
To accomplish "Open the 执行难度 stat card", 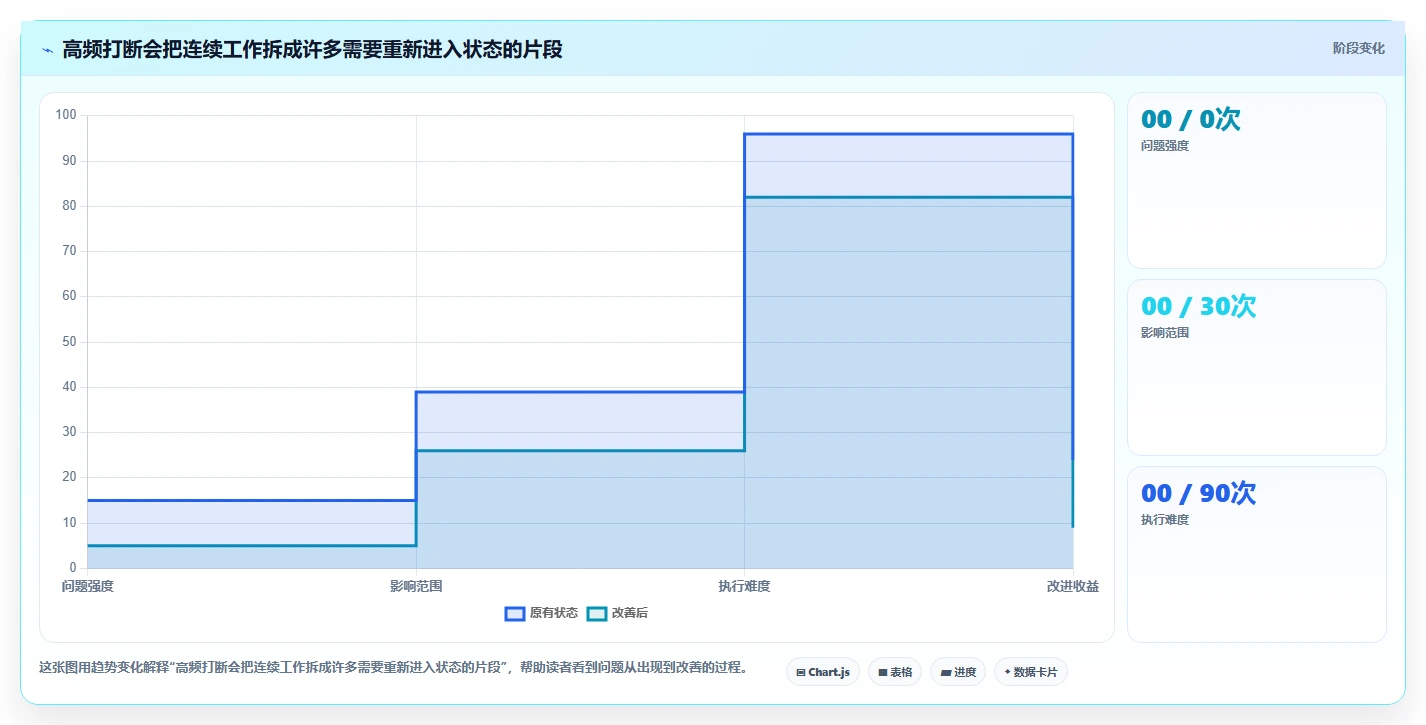I will pos(1257,555).
